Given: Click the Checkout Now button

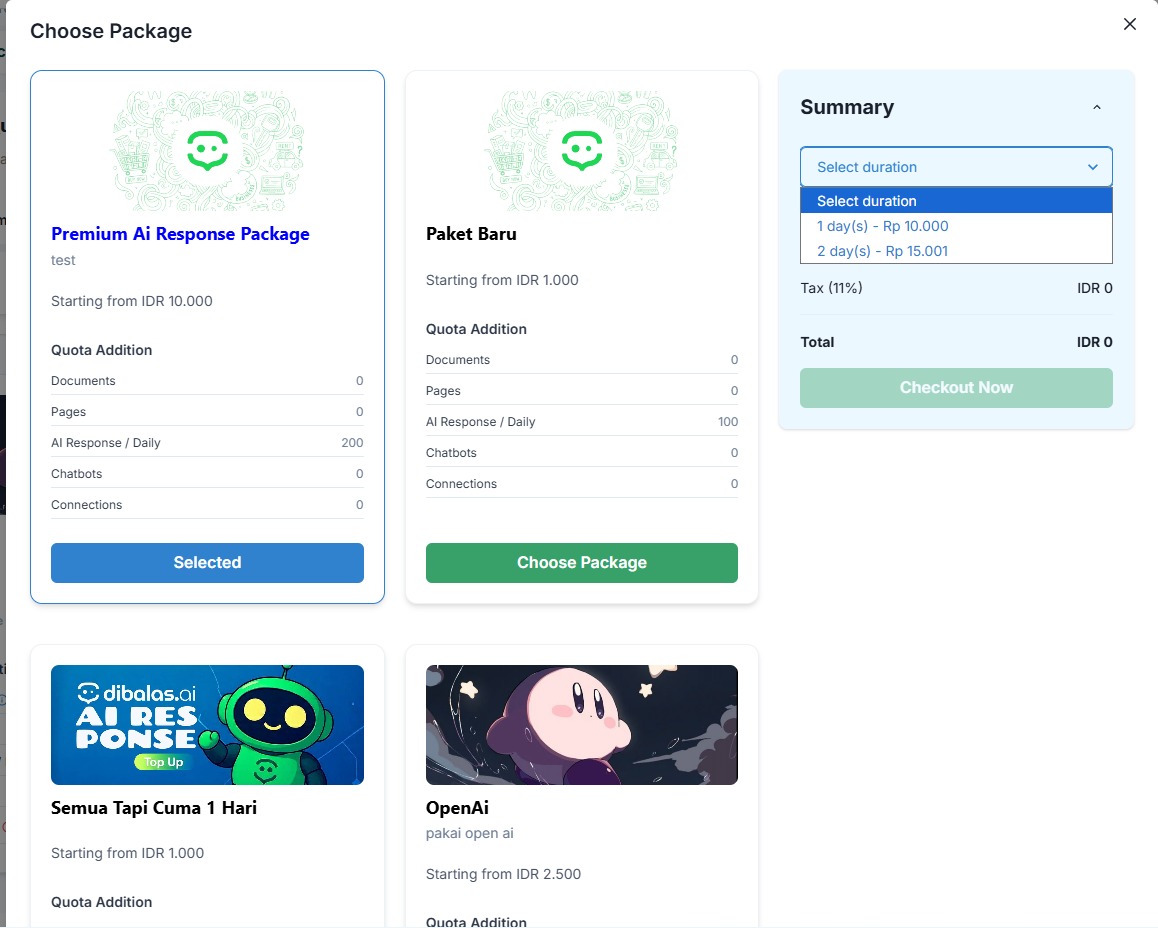Looking at the screenshot, I should pos(956,387).
